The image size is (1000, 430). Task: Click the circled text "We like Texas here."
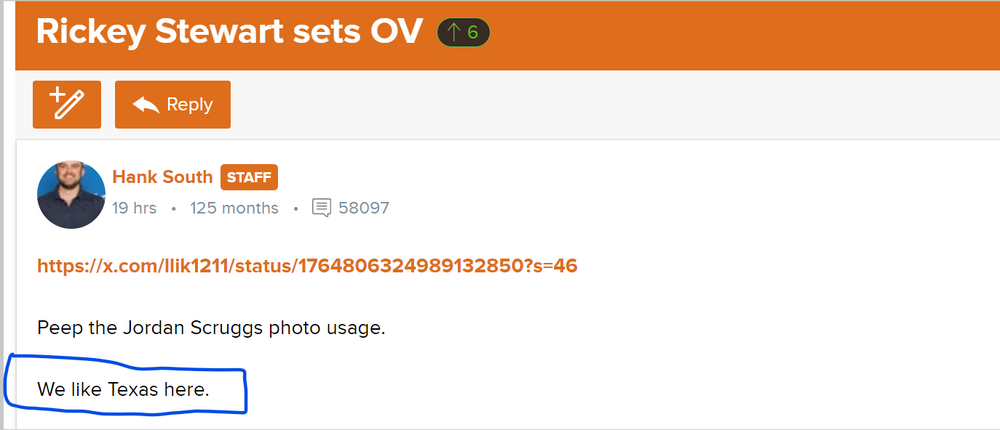[124, 389]
